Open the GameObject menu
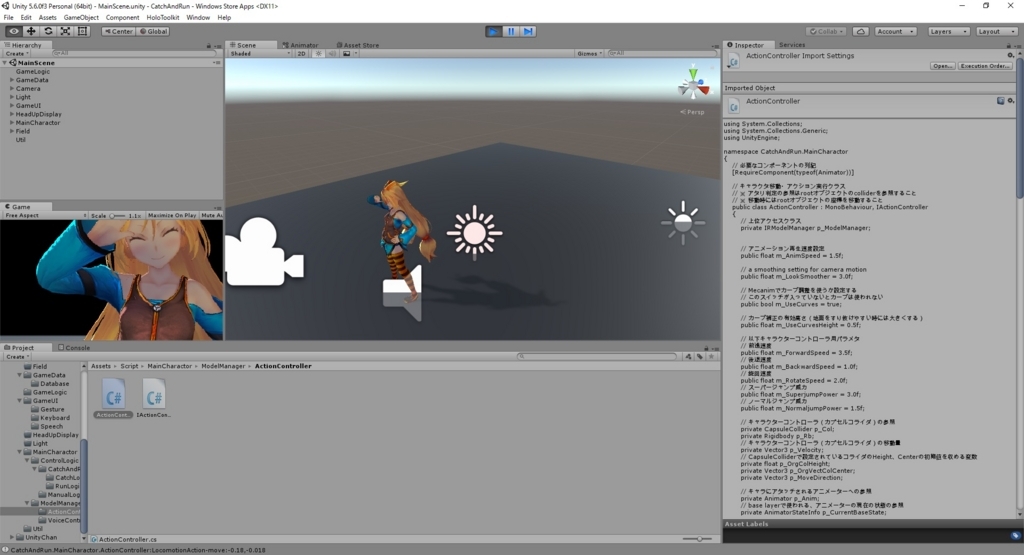 (x=81, y=18)
